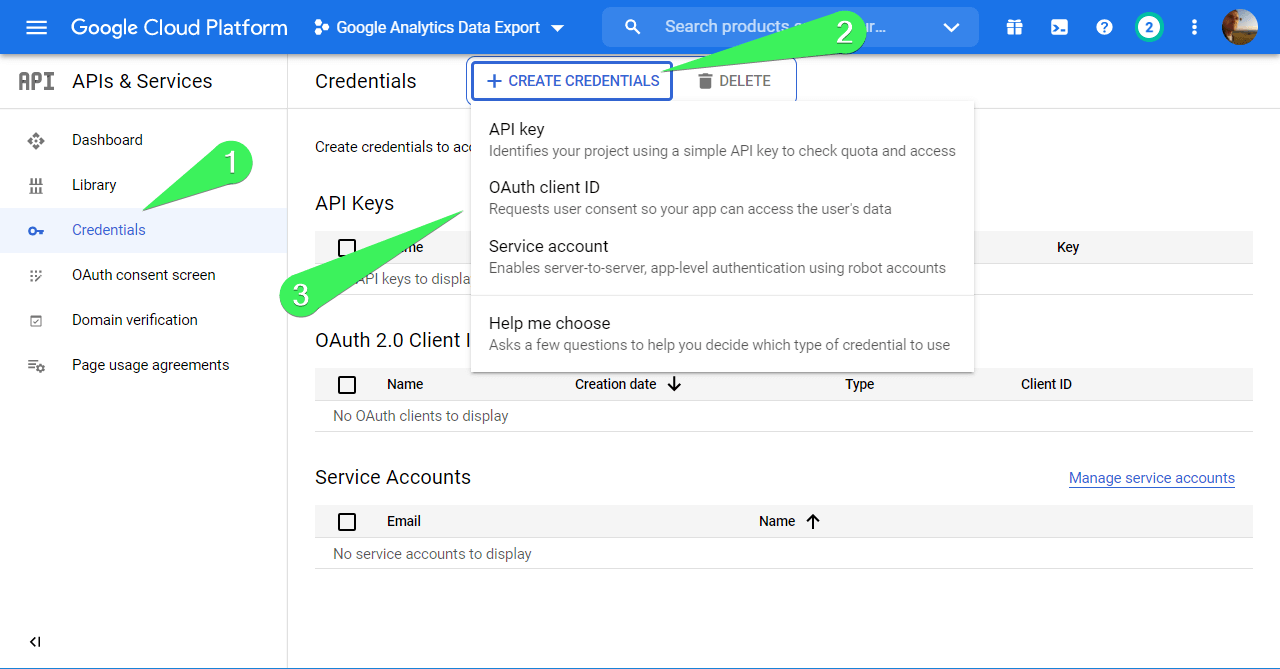The width and height of the screenshot is (1280, 669).
Task: Open the project selector dropdown
Action: tap(440, 27)
